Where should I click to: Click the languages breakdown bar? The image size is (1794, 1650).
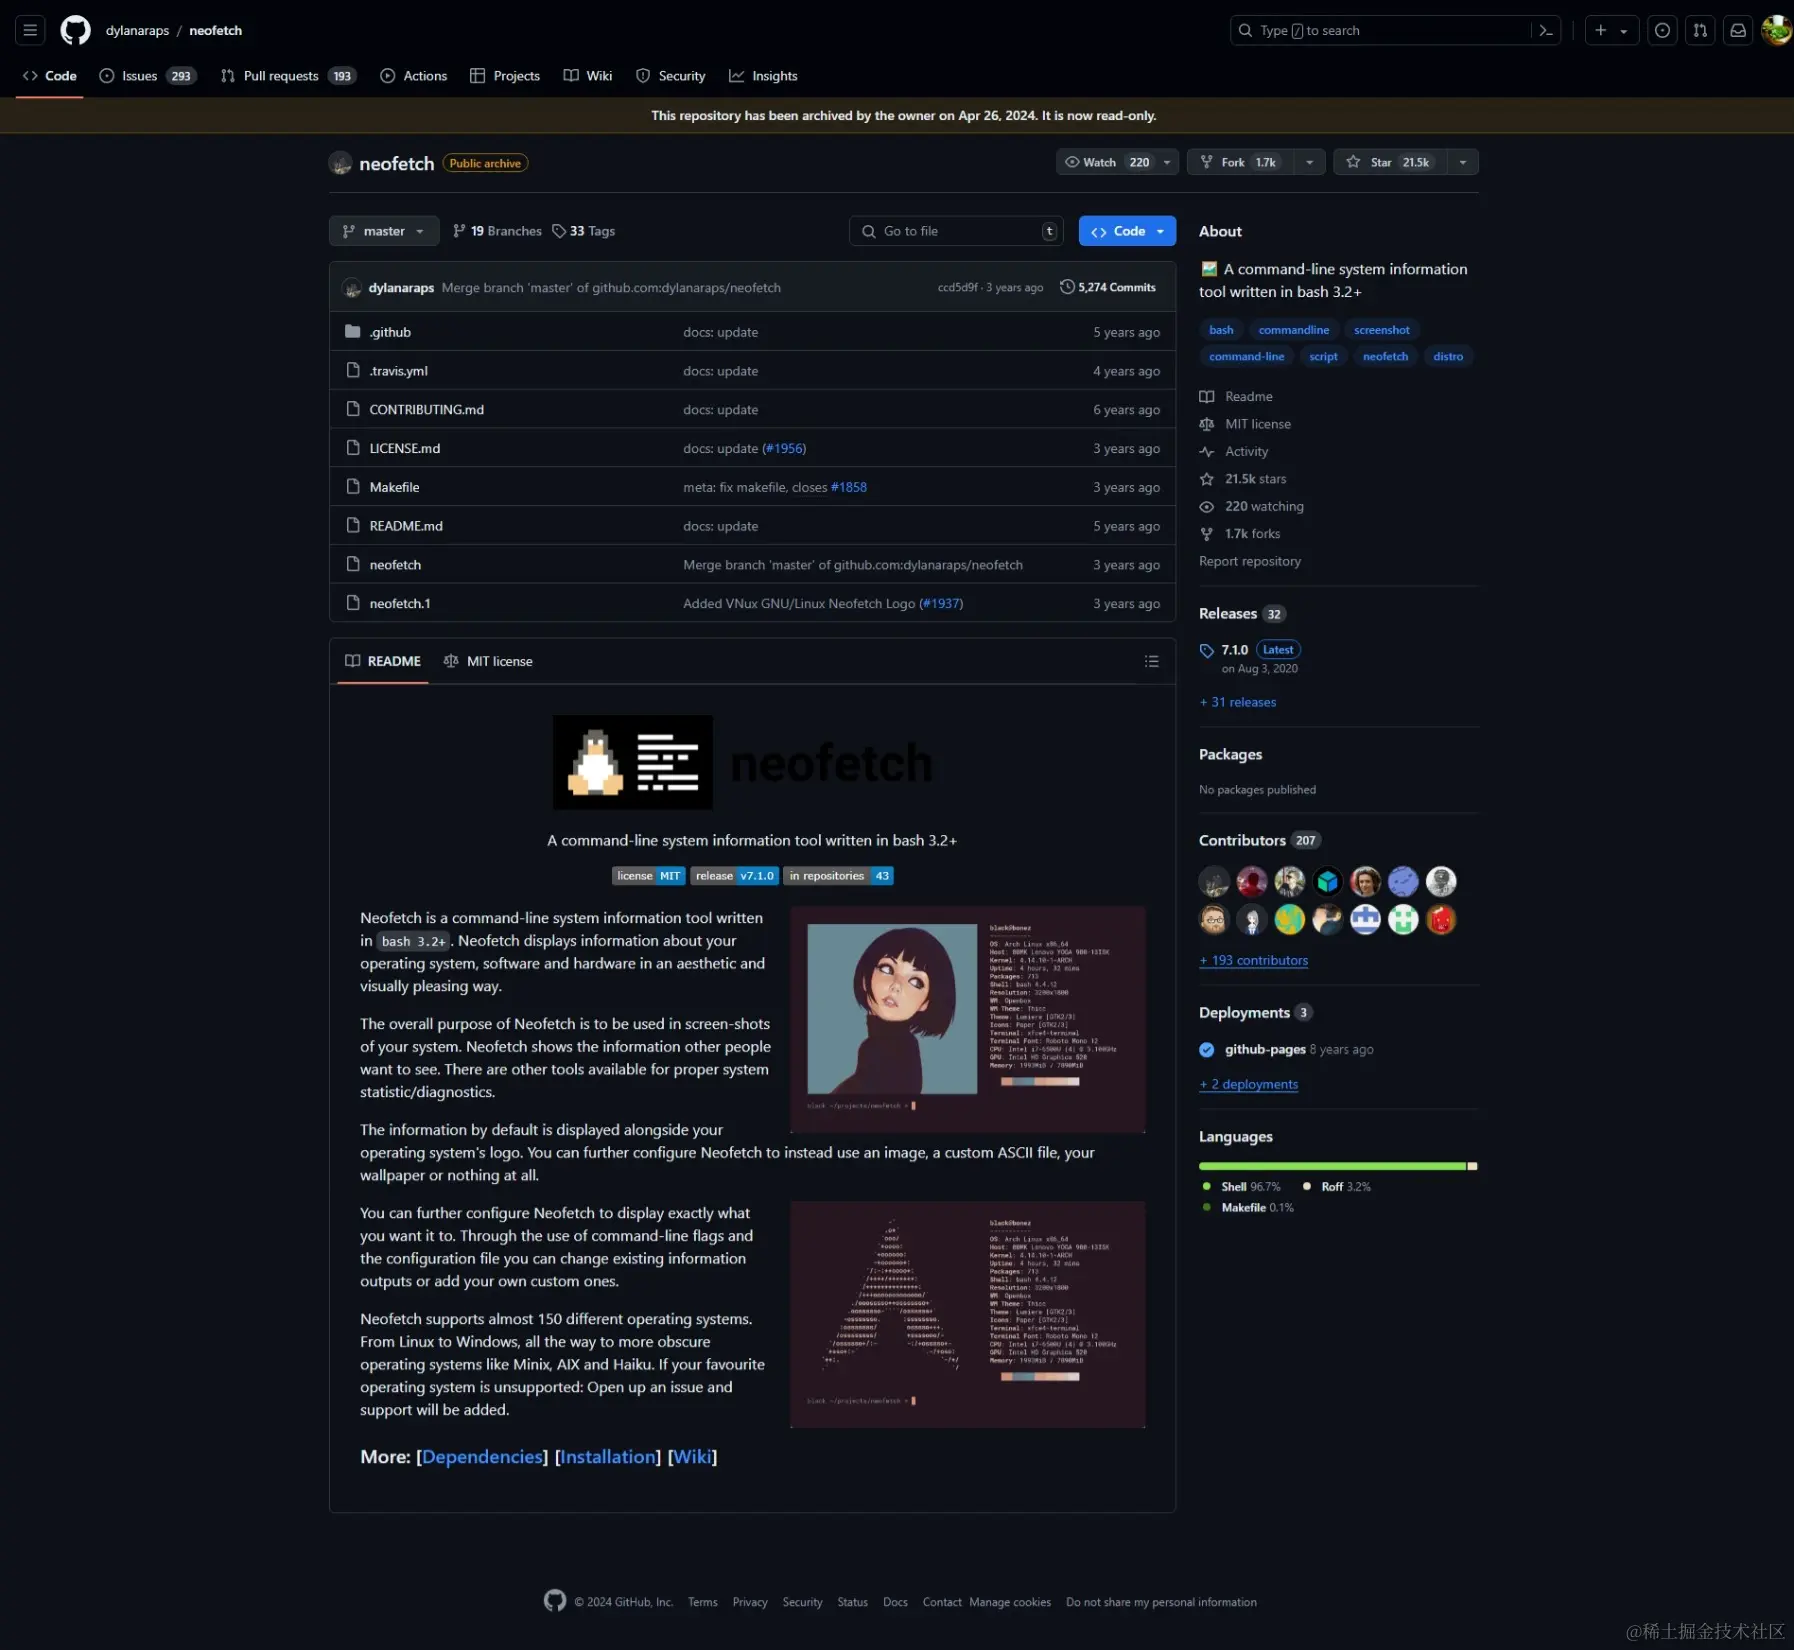tap(1338, 1166)
